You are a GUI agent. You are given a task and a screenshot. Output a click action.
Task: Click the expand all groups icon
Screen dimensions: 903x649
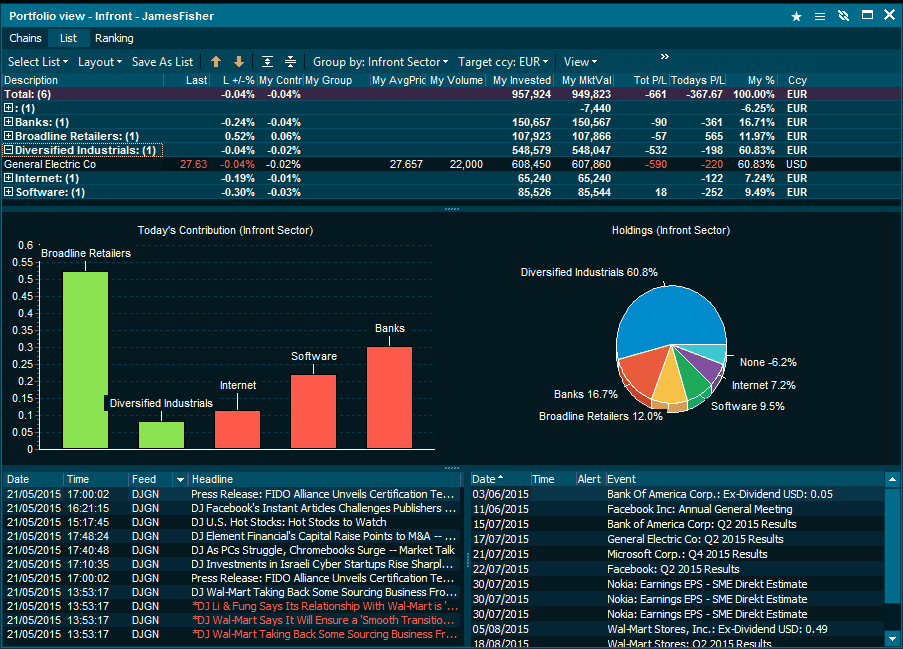point(267,62)
